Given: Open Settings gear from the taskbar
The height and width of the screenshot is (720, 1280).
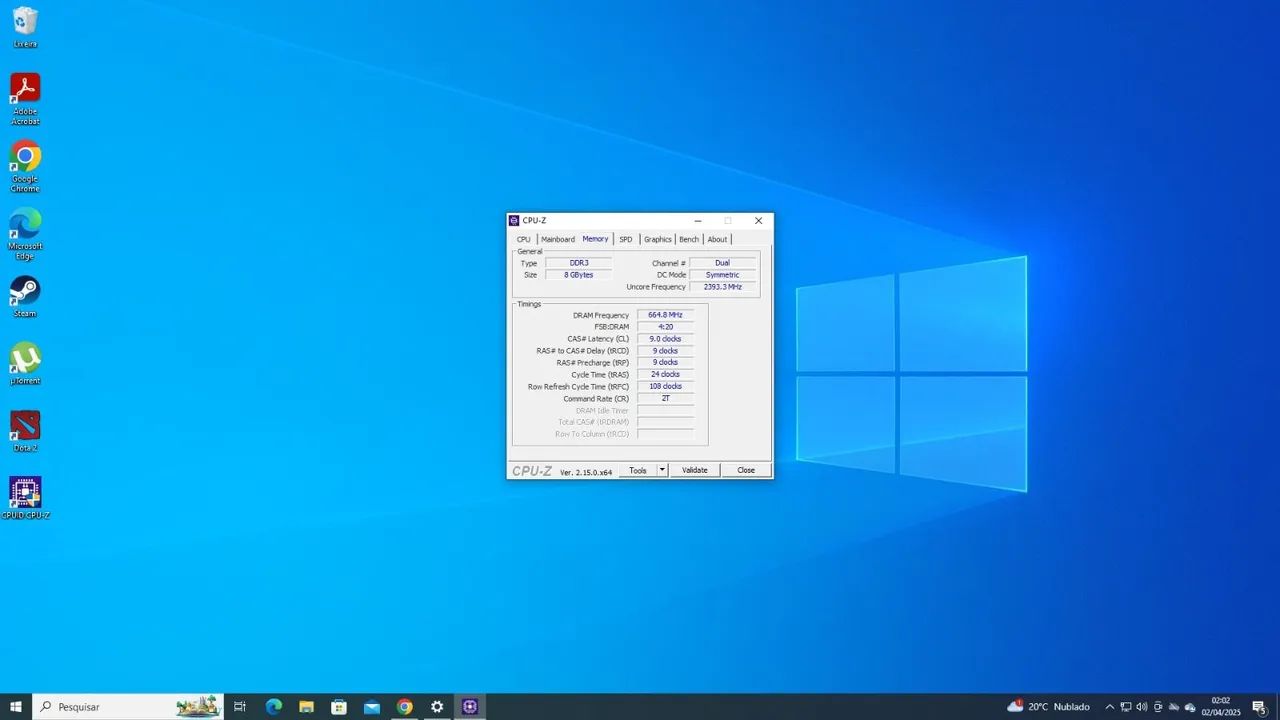Looking at the screenshot, I should (437, 707).
